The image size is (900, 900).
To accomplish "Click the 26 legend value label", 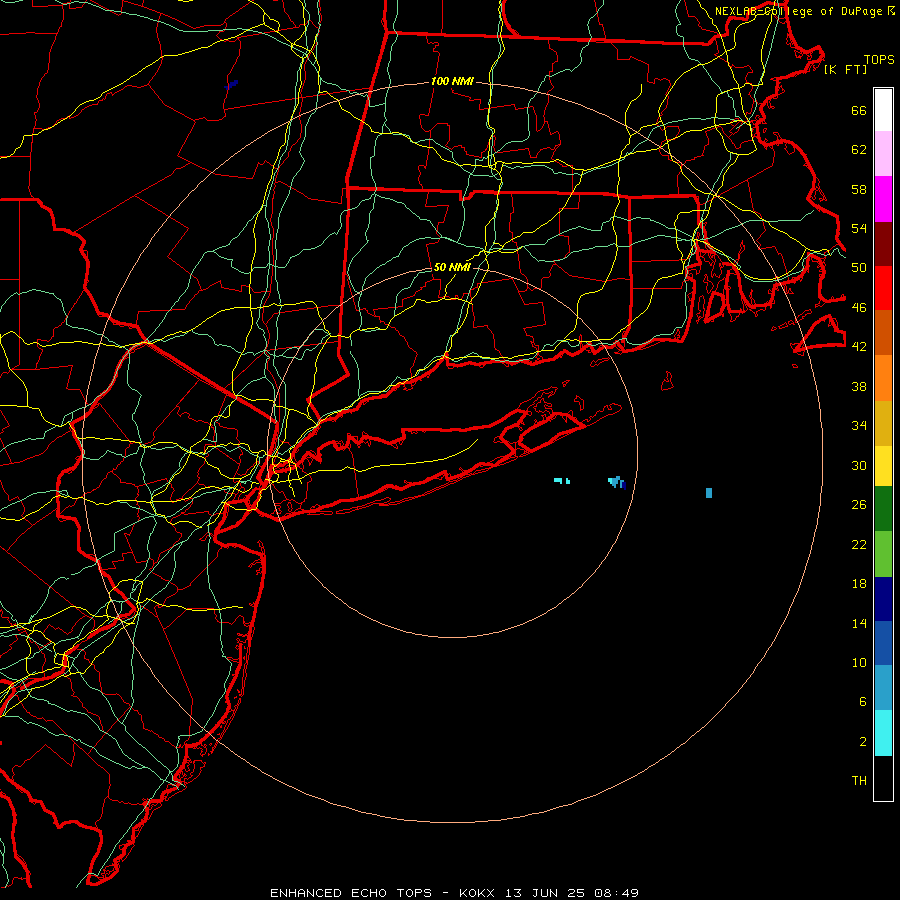I will 859,505.
